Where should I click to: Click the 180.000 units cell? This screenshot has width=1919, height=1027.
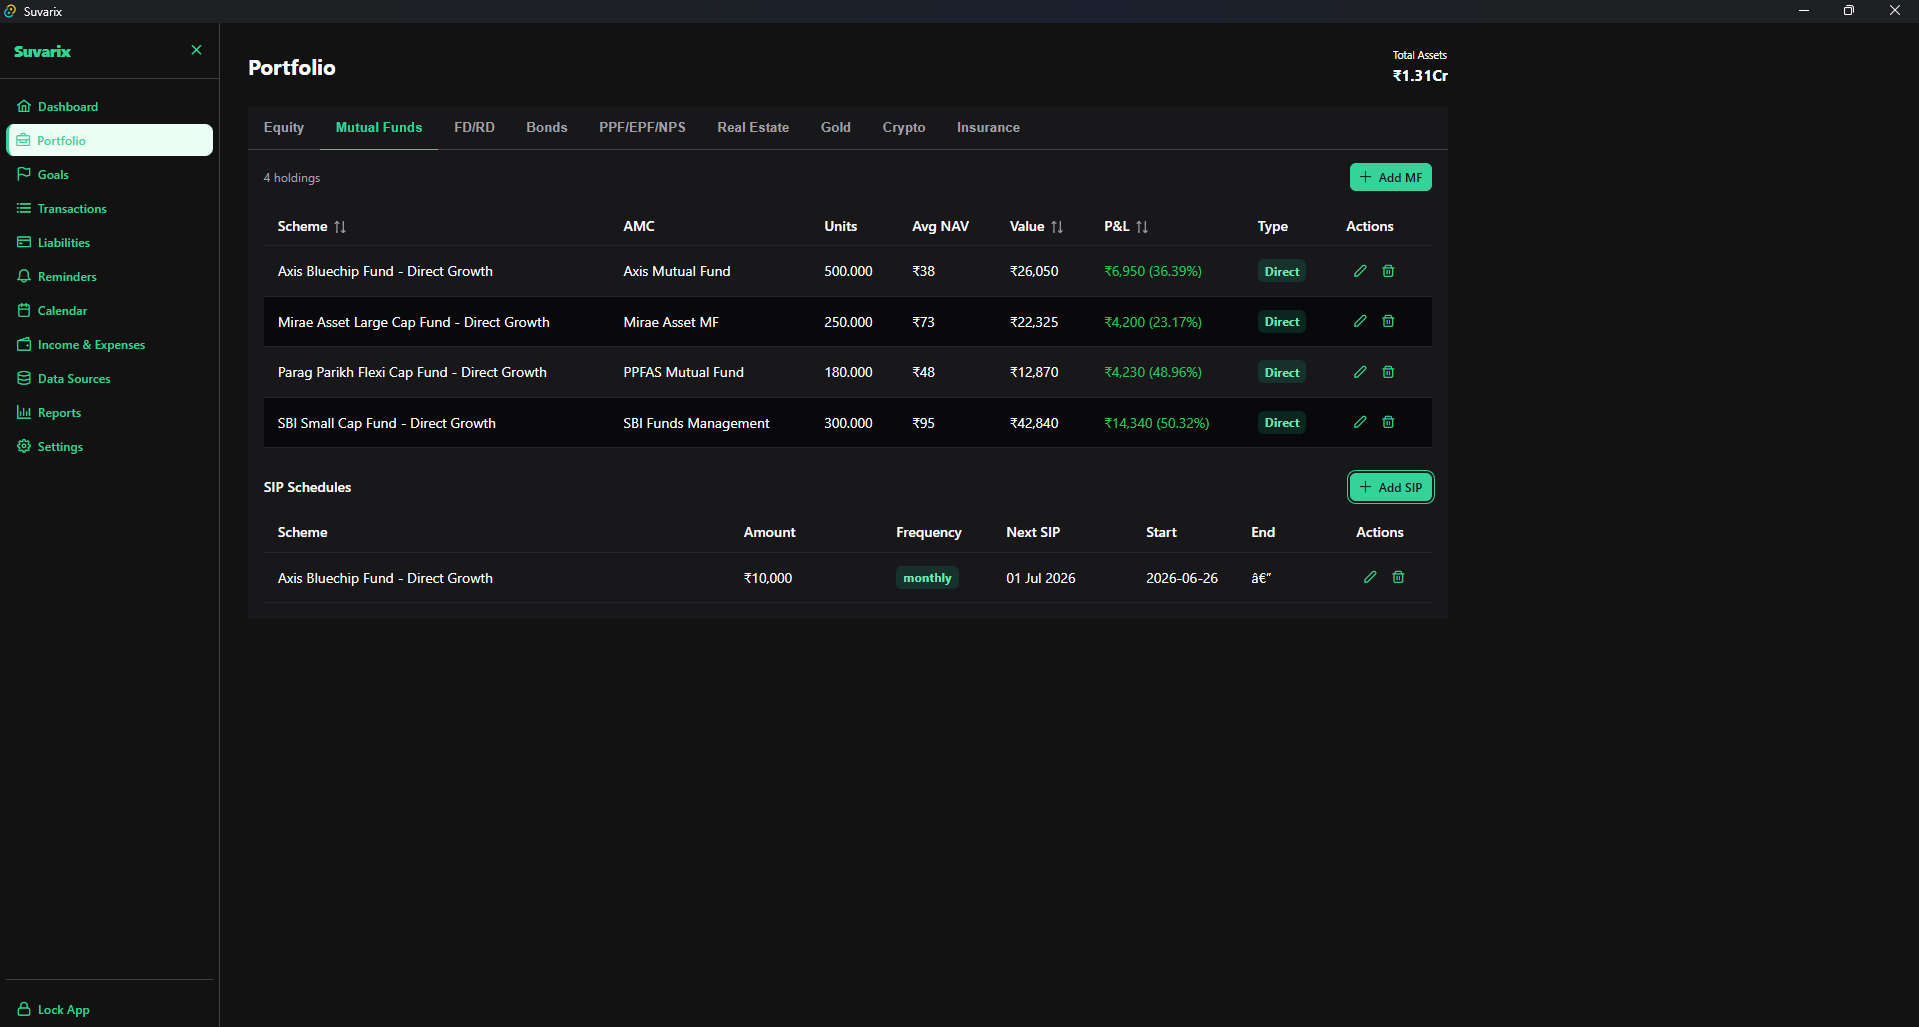pos(848,372)
